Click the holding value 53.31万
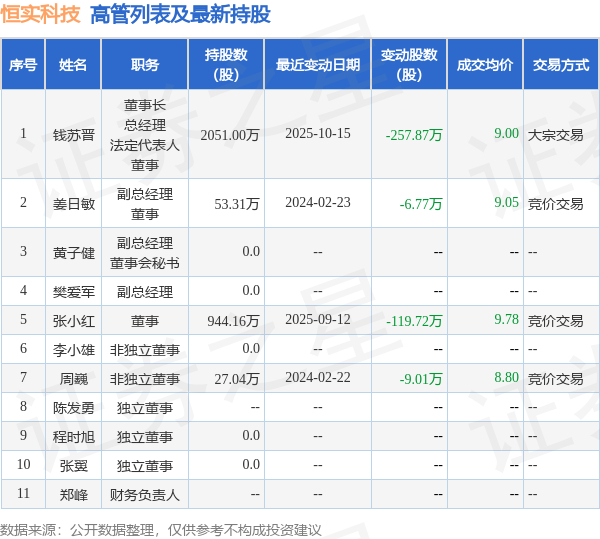 [237, 204]
